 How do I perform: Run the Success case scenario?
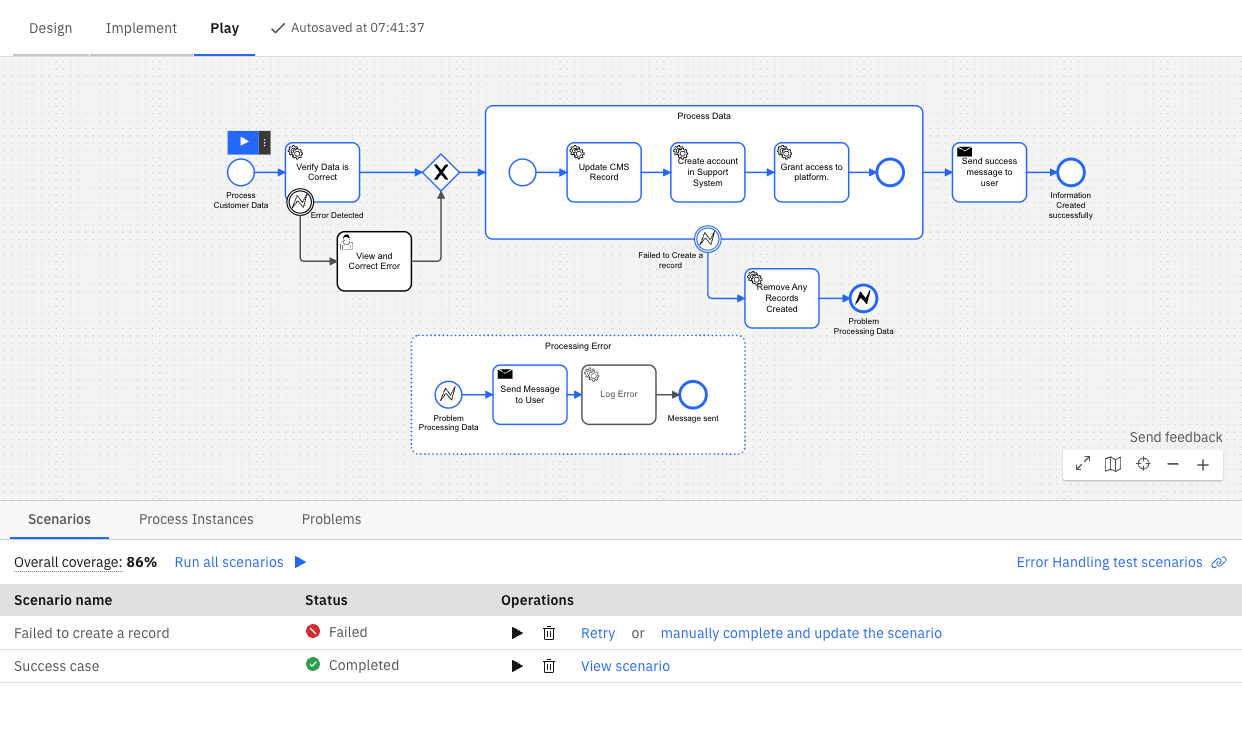(x=517, y=666)
